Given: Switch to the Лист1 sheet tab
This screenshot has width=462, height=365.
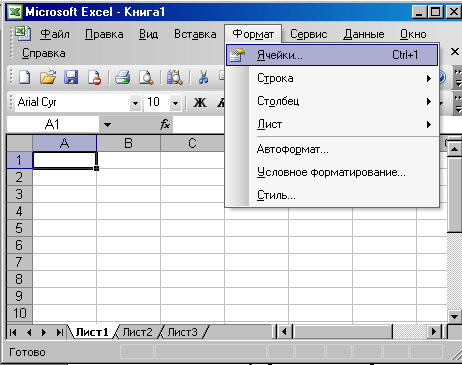Looking at the screenshot, I should (x=92, y=332).
